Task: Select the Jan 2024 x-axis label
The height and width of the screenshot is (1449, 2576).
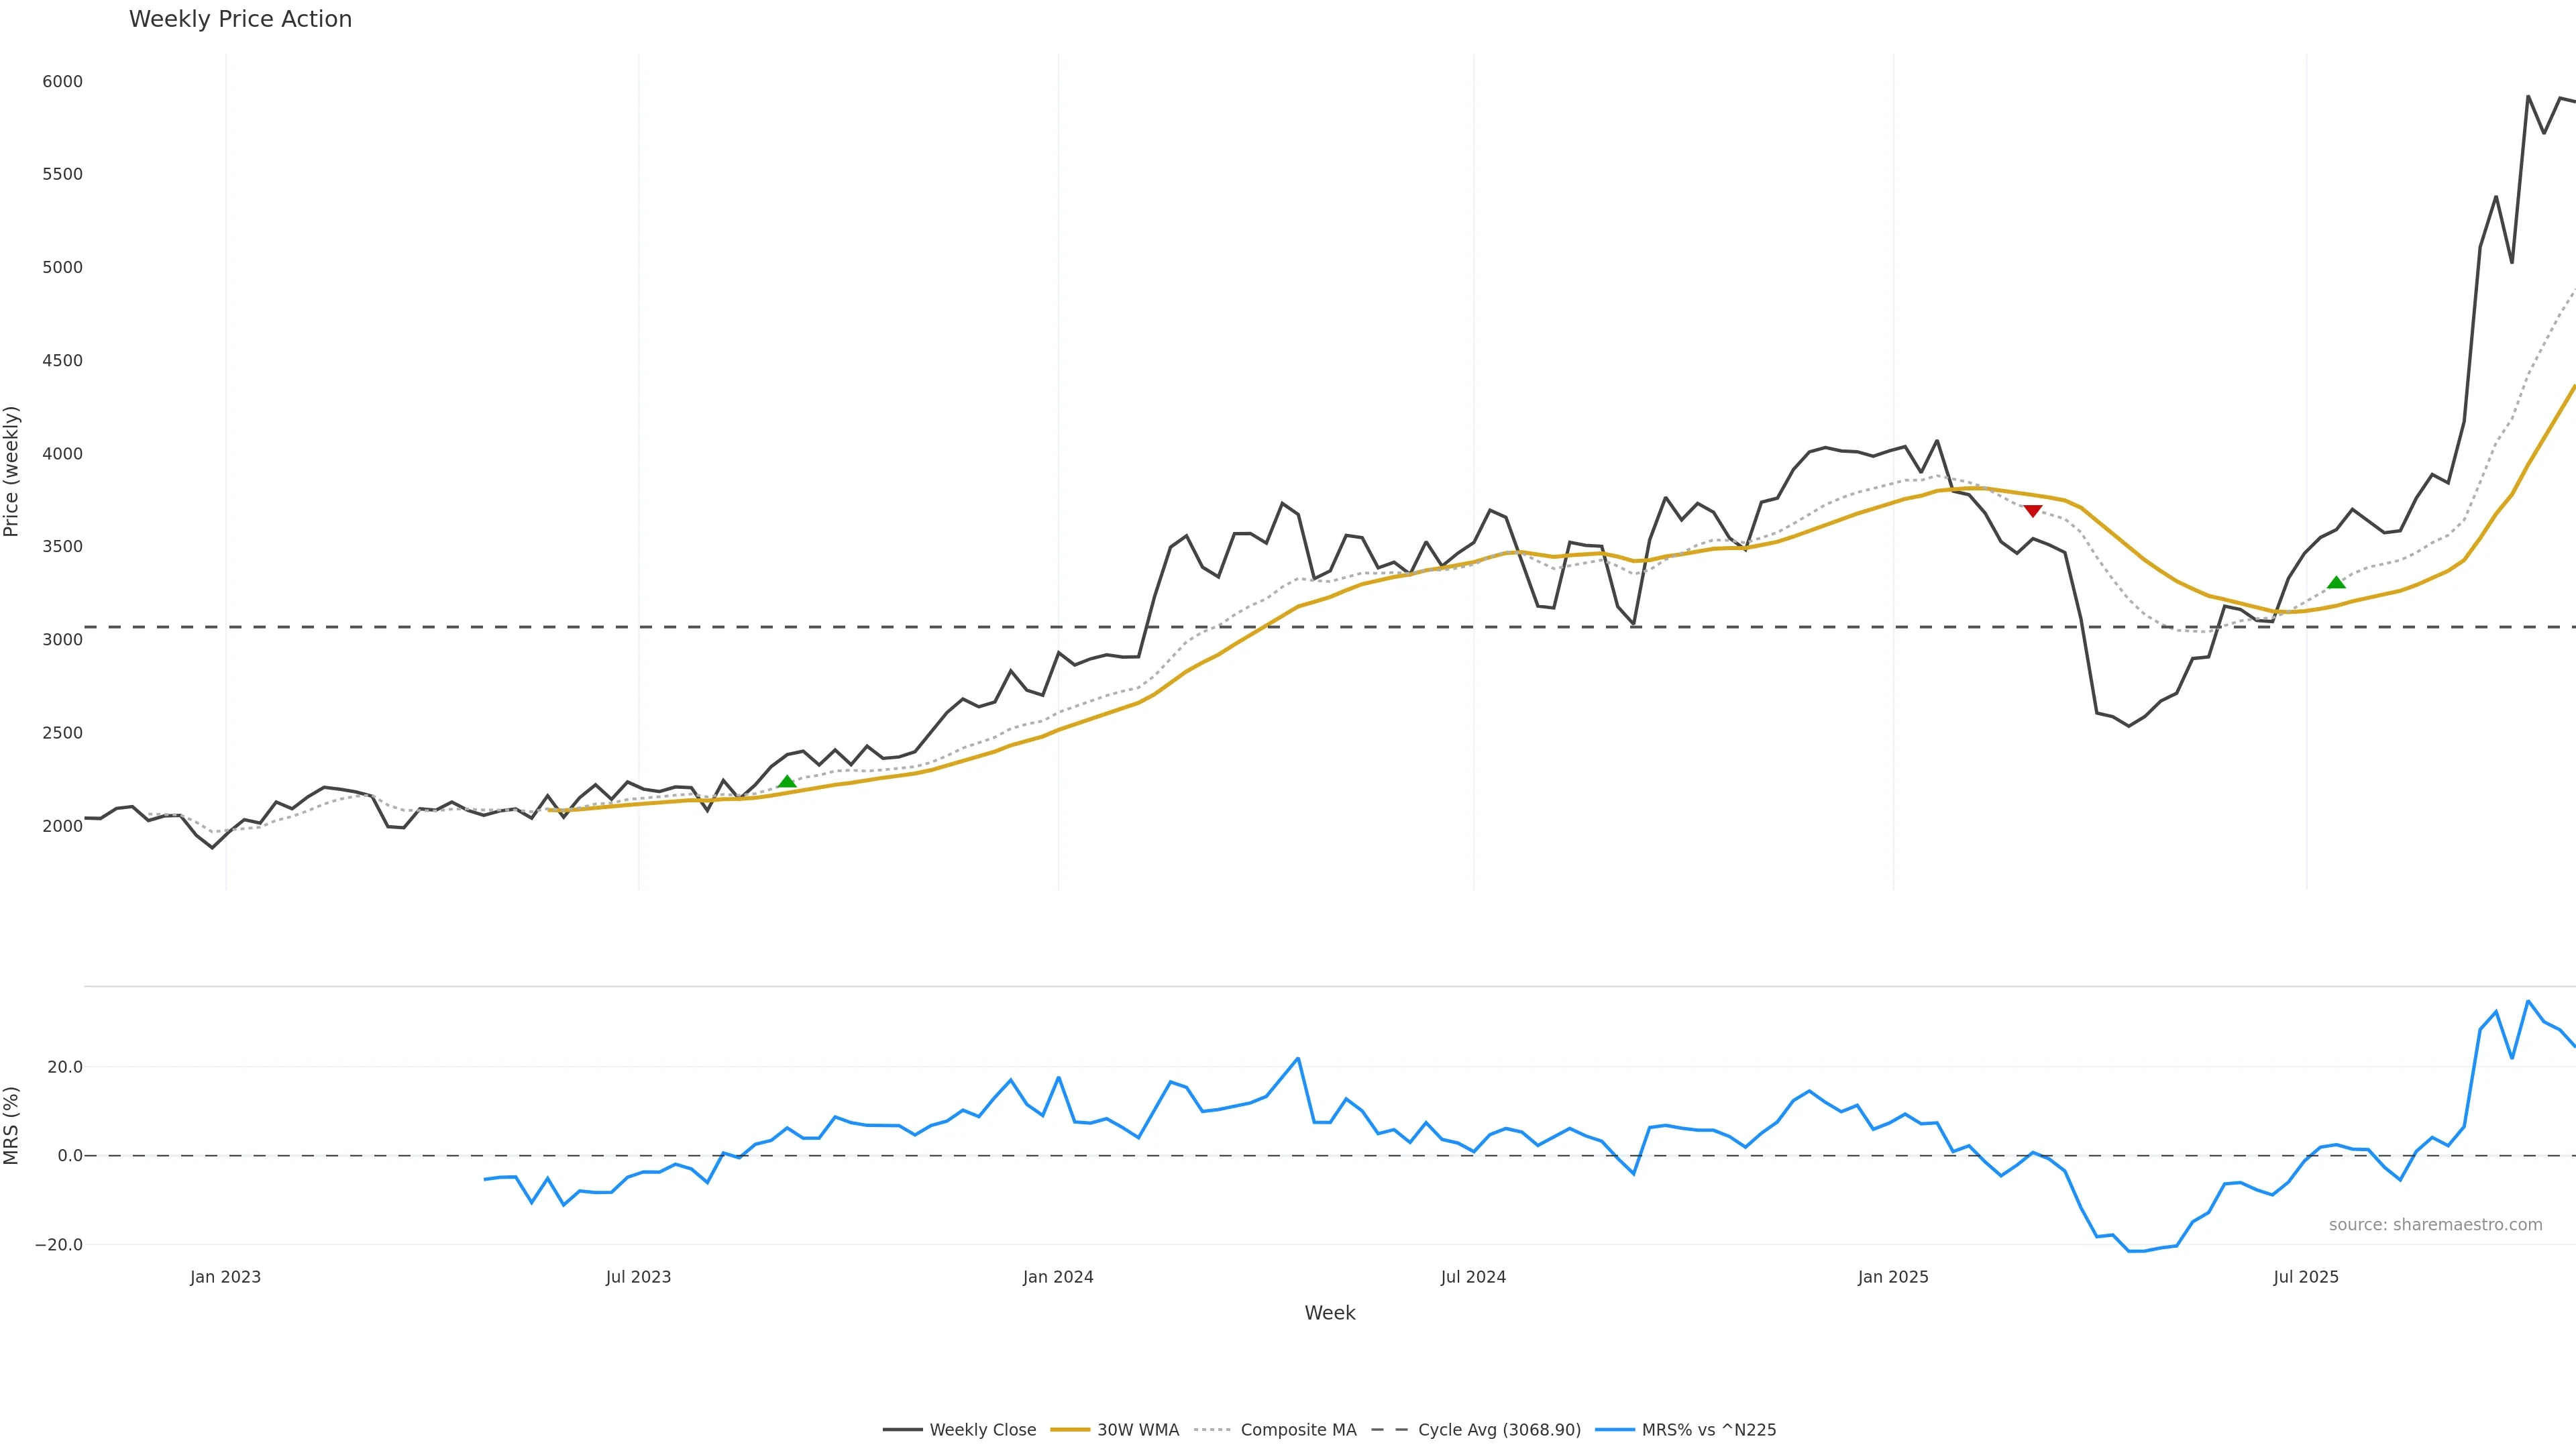Action: (1058, 1277)
